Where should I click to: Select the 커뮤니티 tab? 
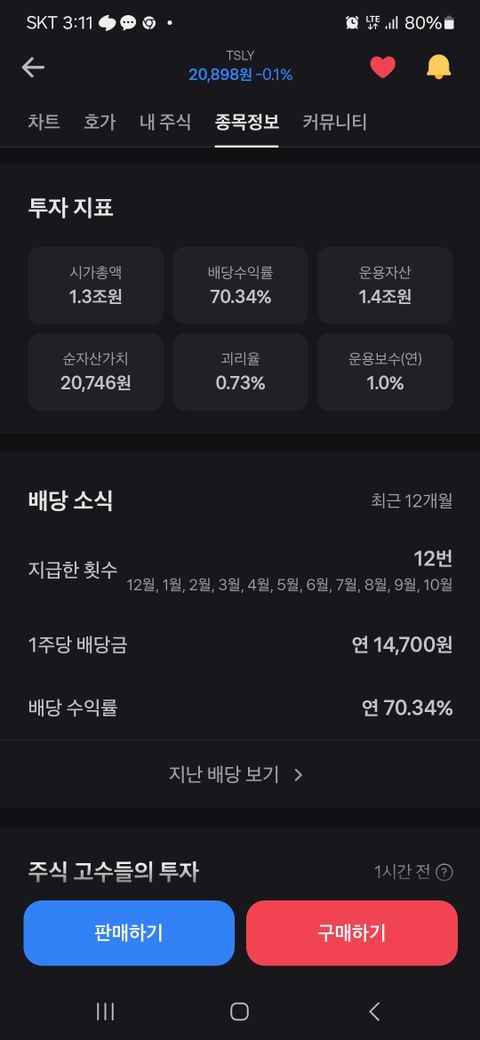(335, 122)
